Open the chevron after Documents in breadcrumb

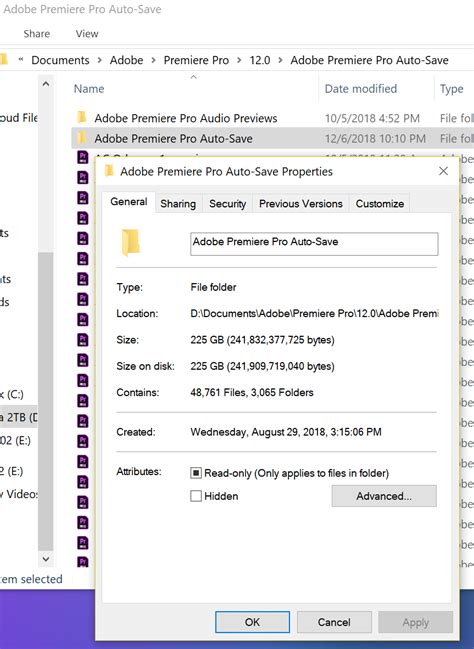pyautogui.click(x=99, y=60)
